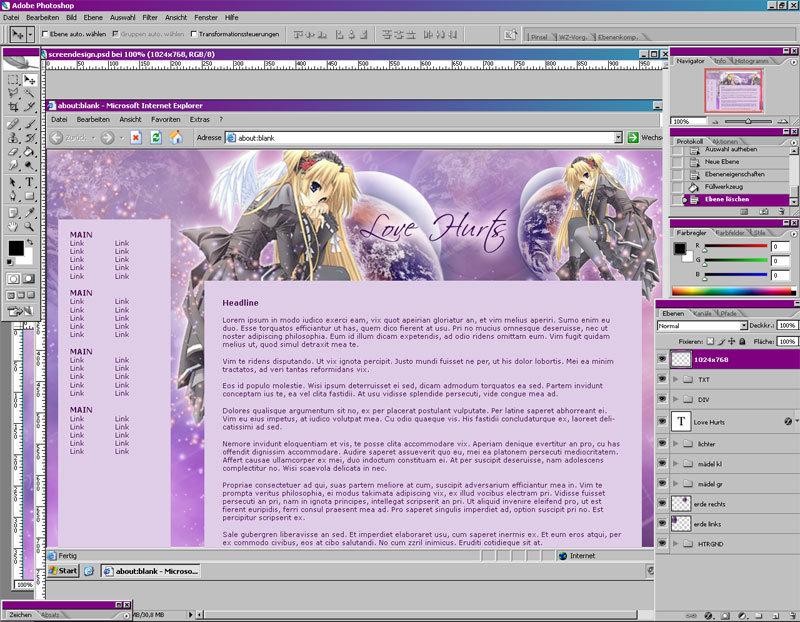
Task: Open the Navigator panel options menu
Action: (x=793, y=62)
